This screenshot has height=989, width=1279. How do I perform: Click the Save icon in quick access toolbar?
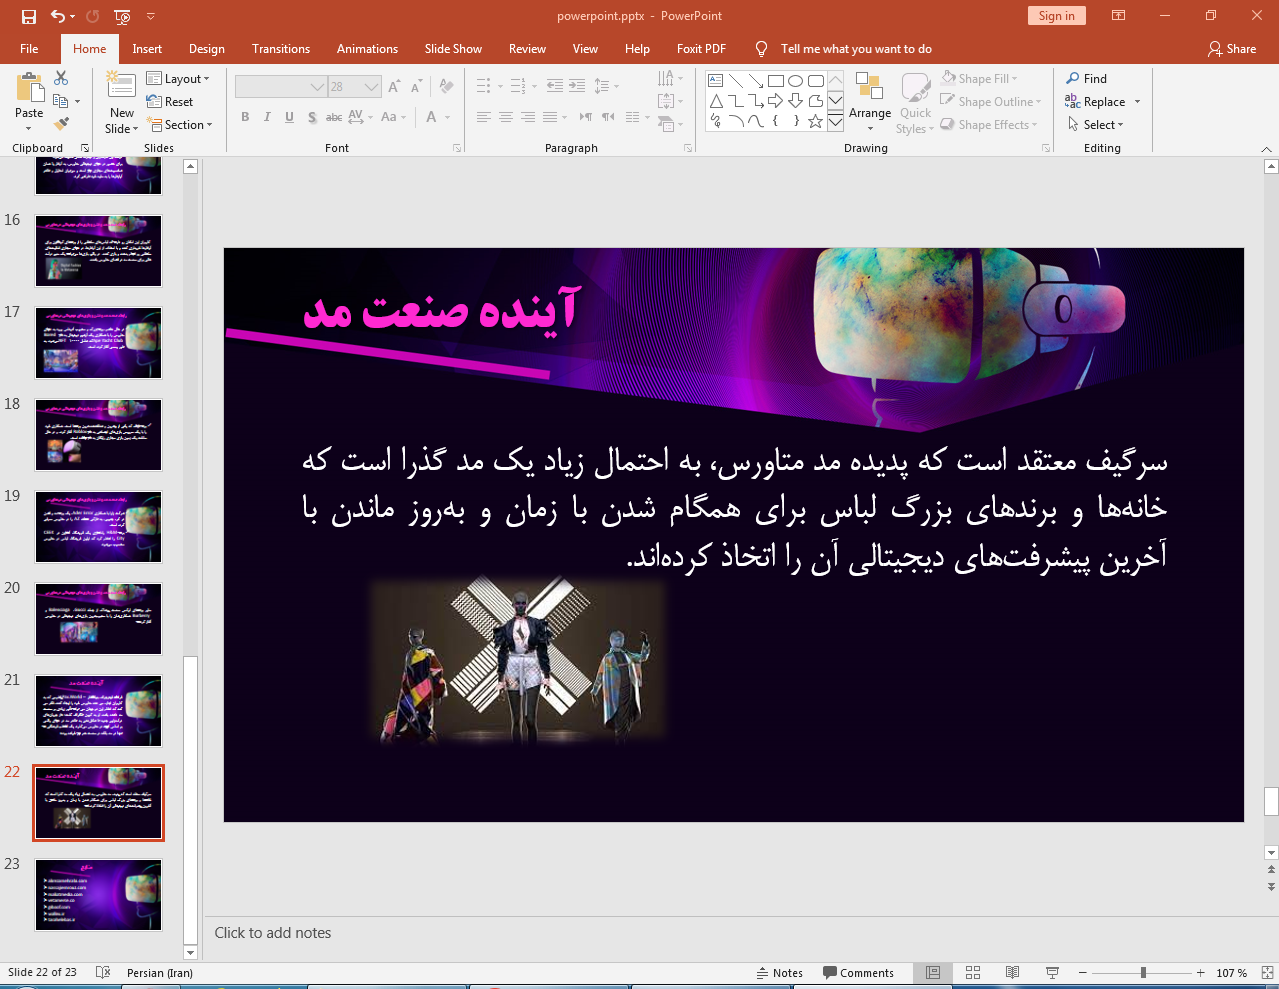(29, 16)
